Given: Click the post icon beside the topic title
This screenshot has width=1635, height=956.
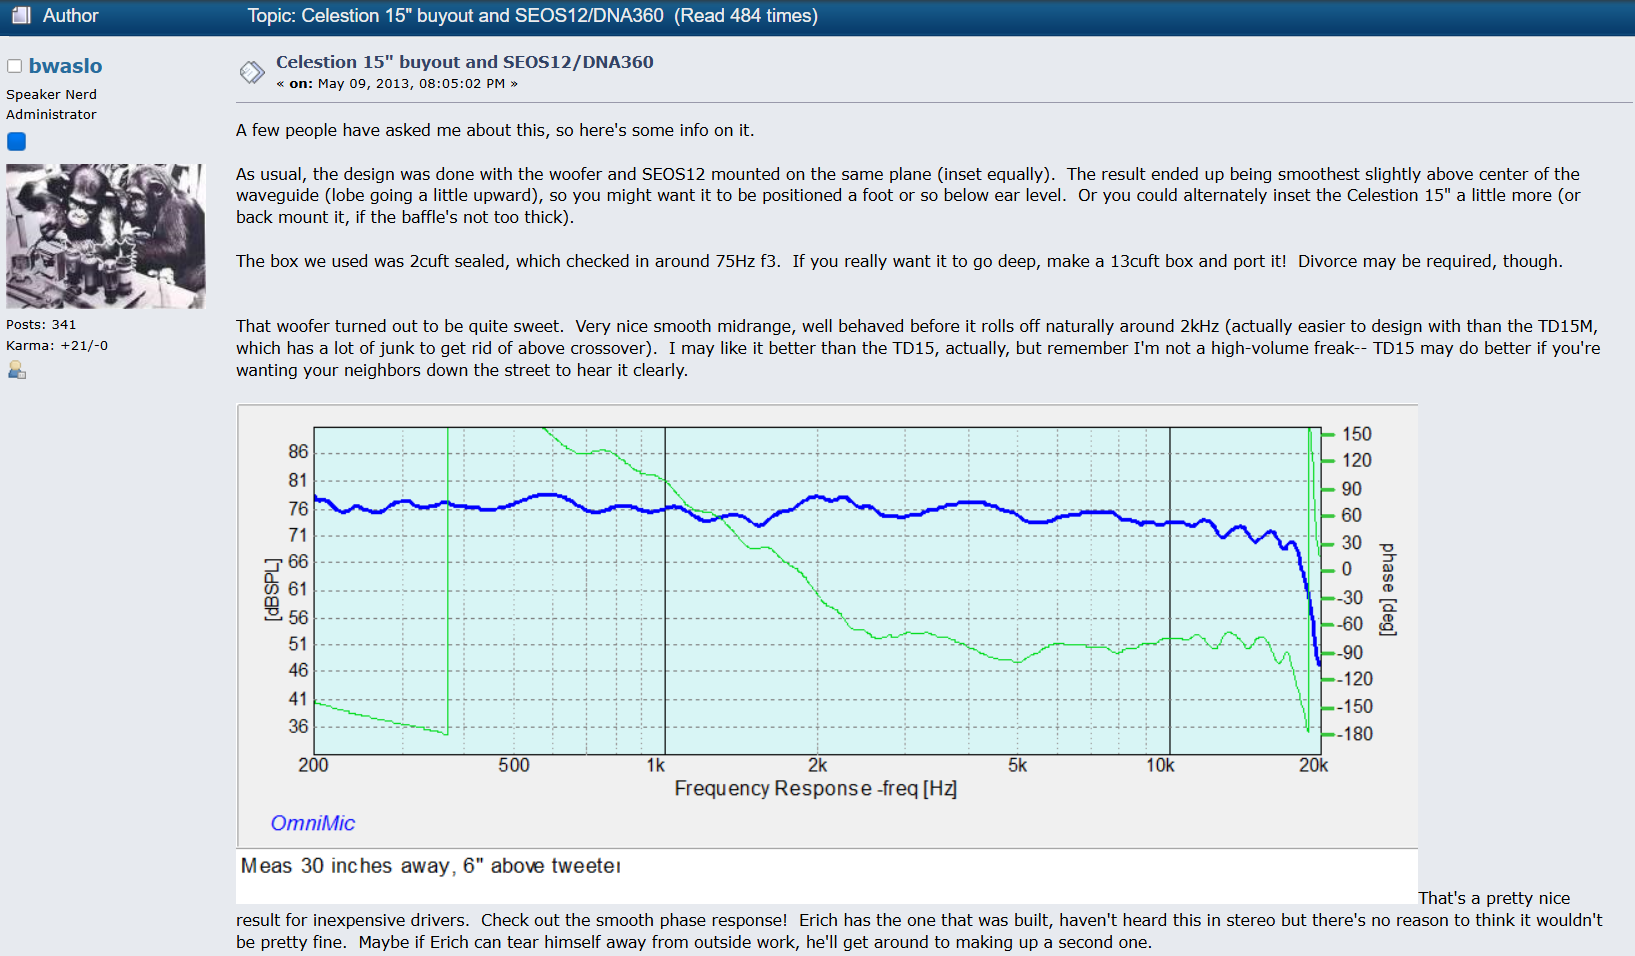Looking at the screenshot, I should [x=251, y=72].
